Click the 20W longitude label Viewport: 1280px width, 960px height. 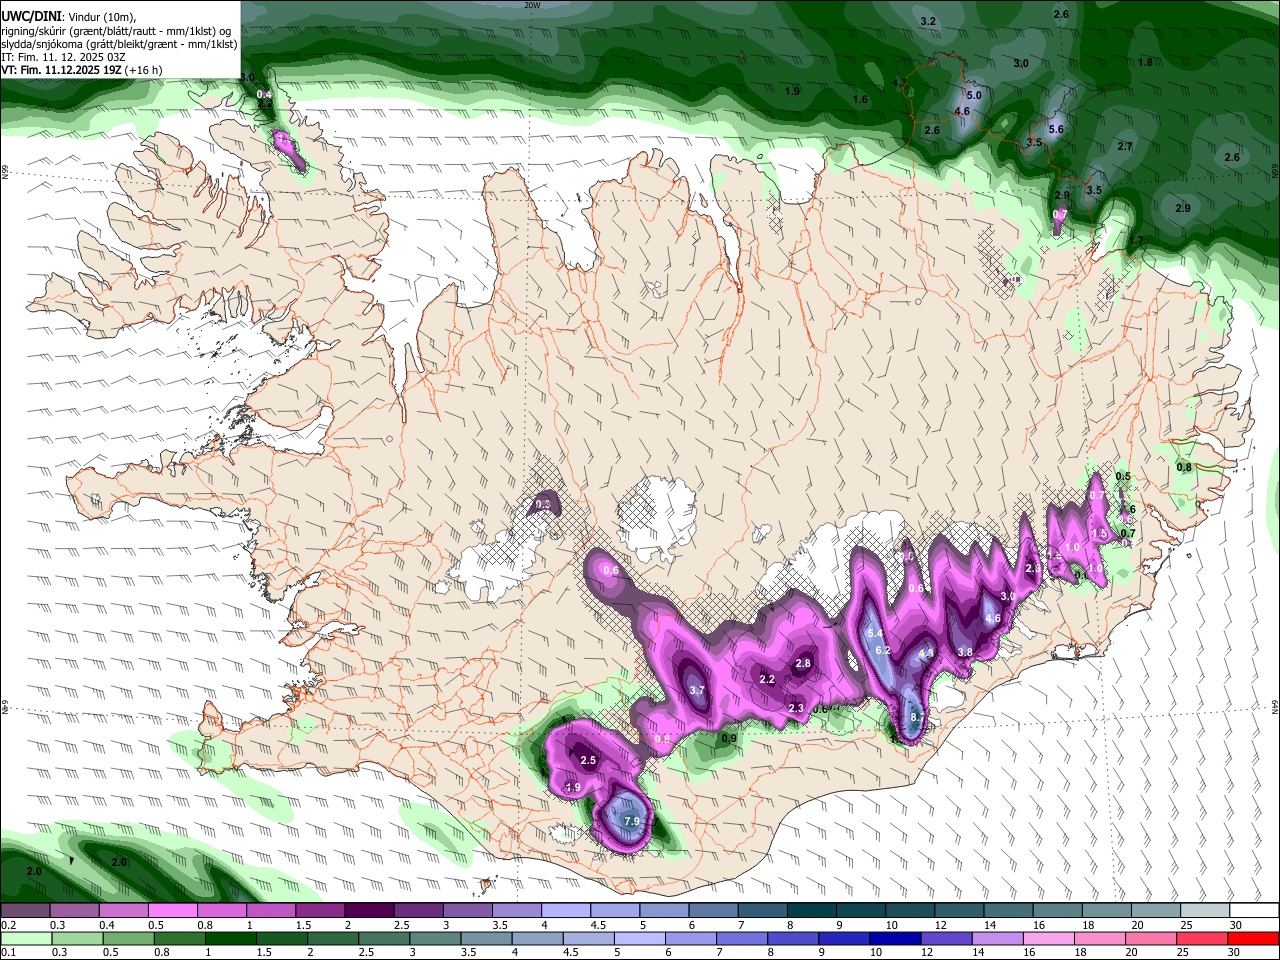(x=532, y=5)
